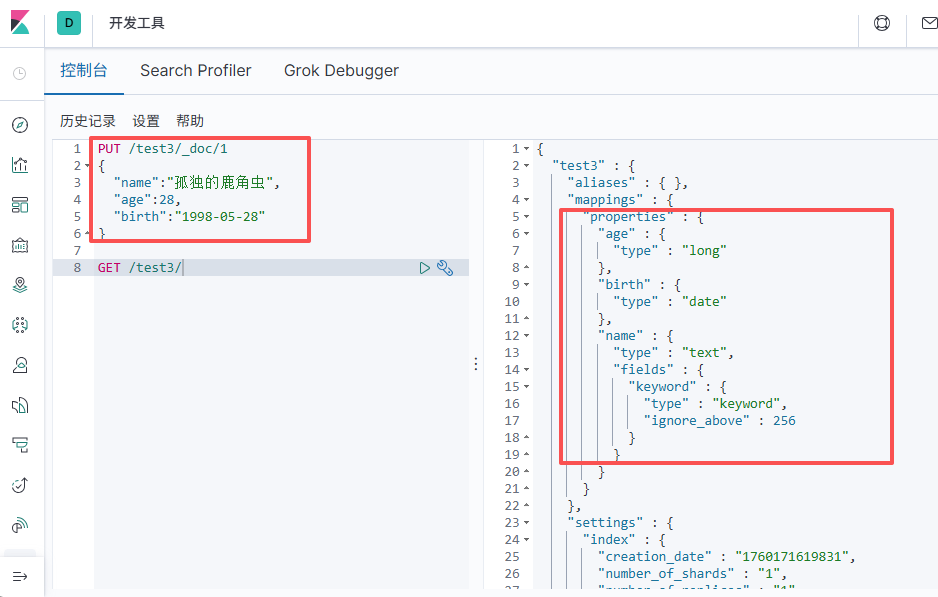
Task: Open the Dashboard icon in sidebar
Action: [20, 205]
